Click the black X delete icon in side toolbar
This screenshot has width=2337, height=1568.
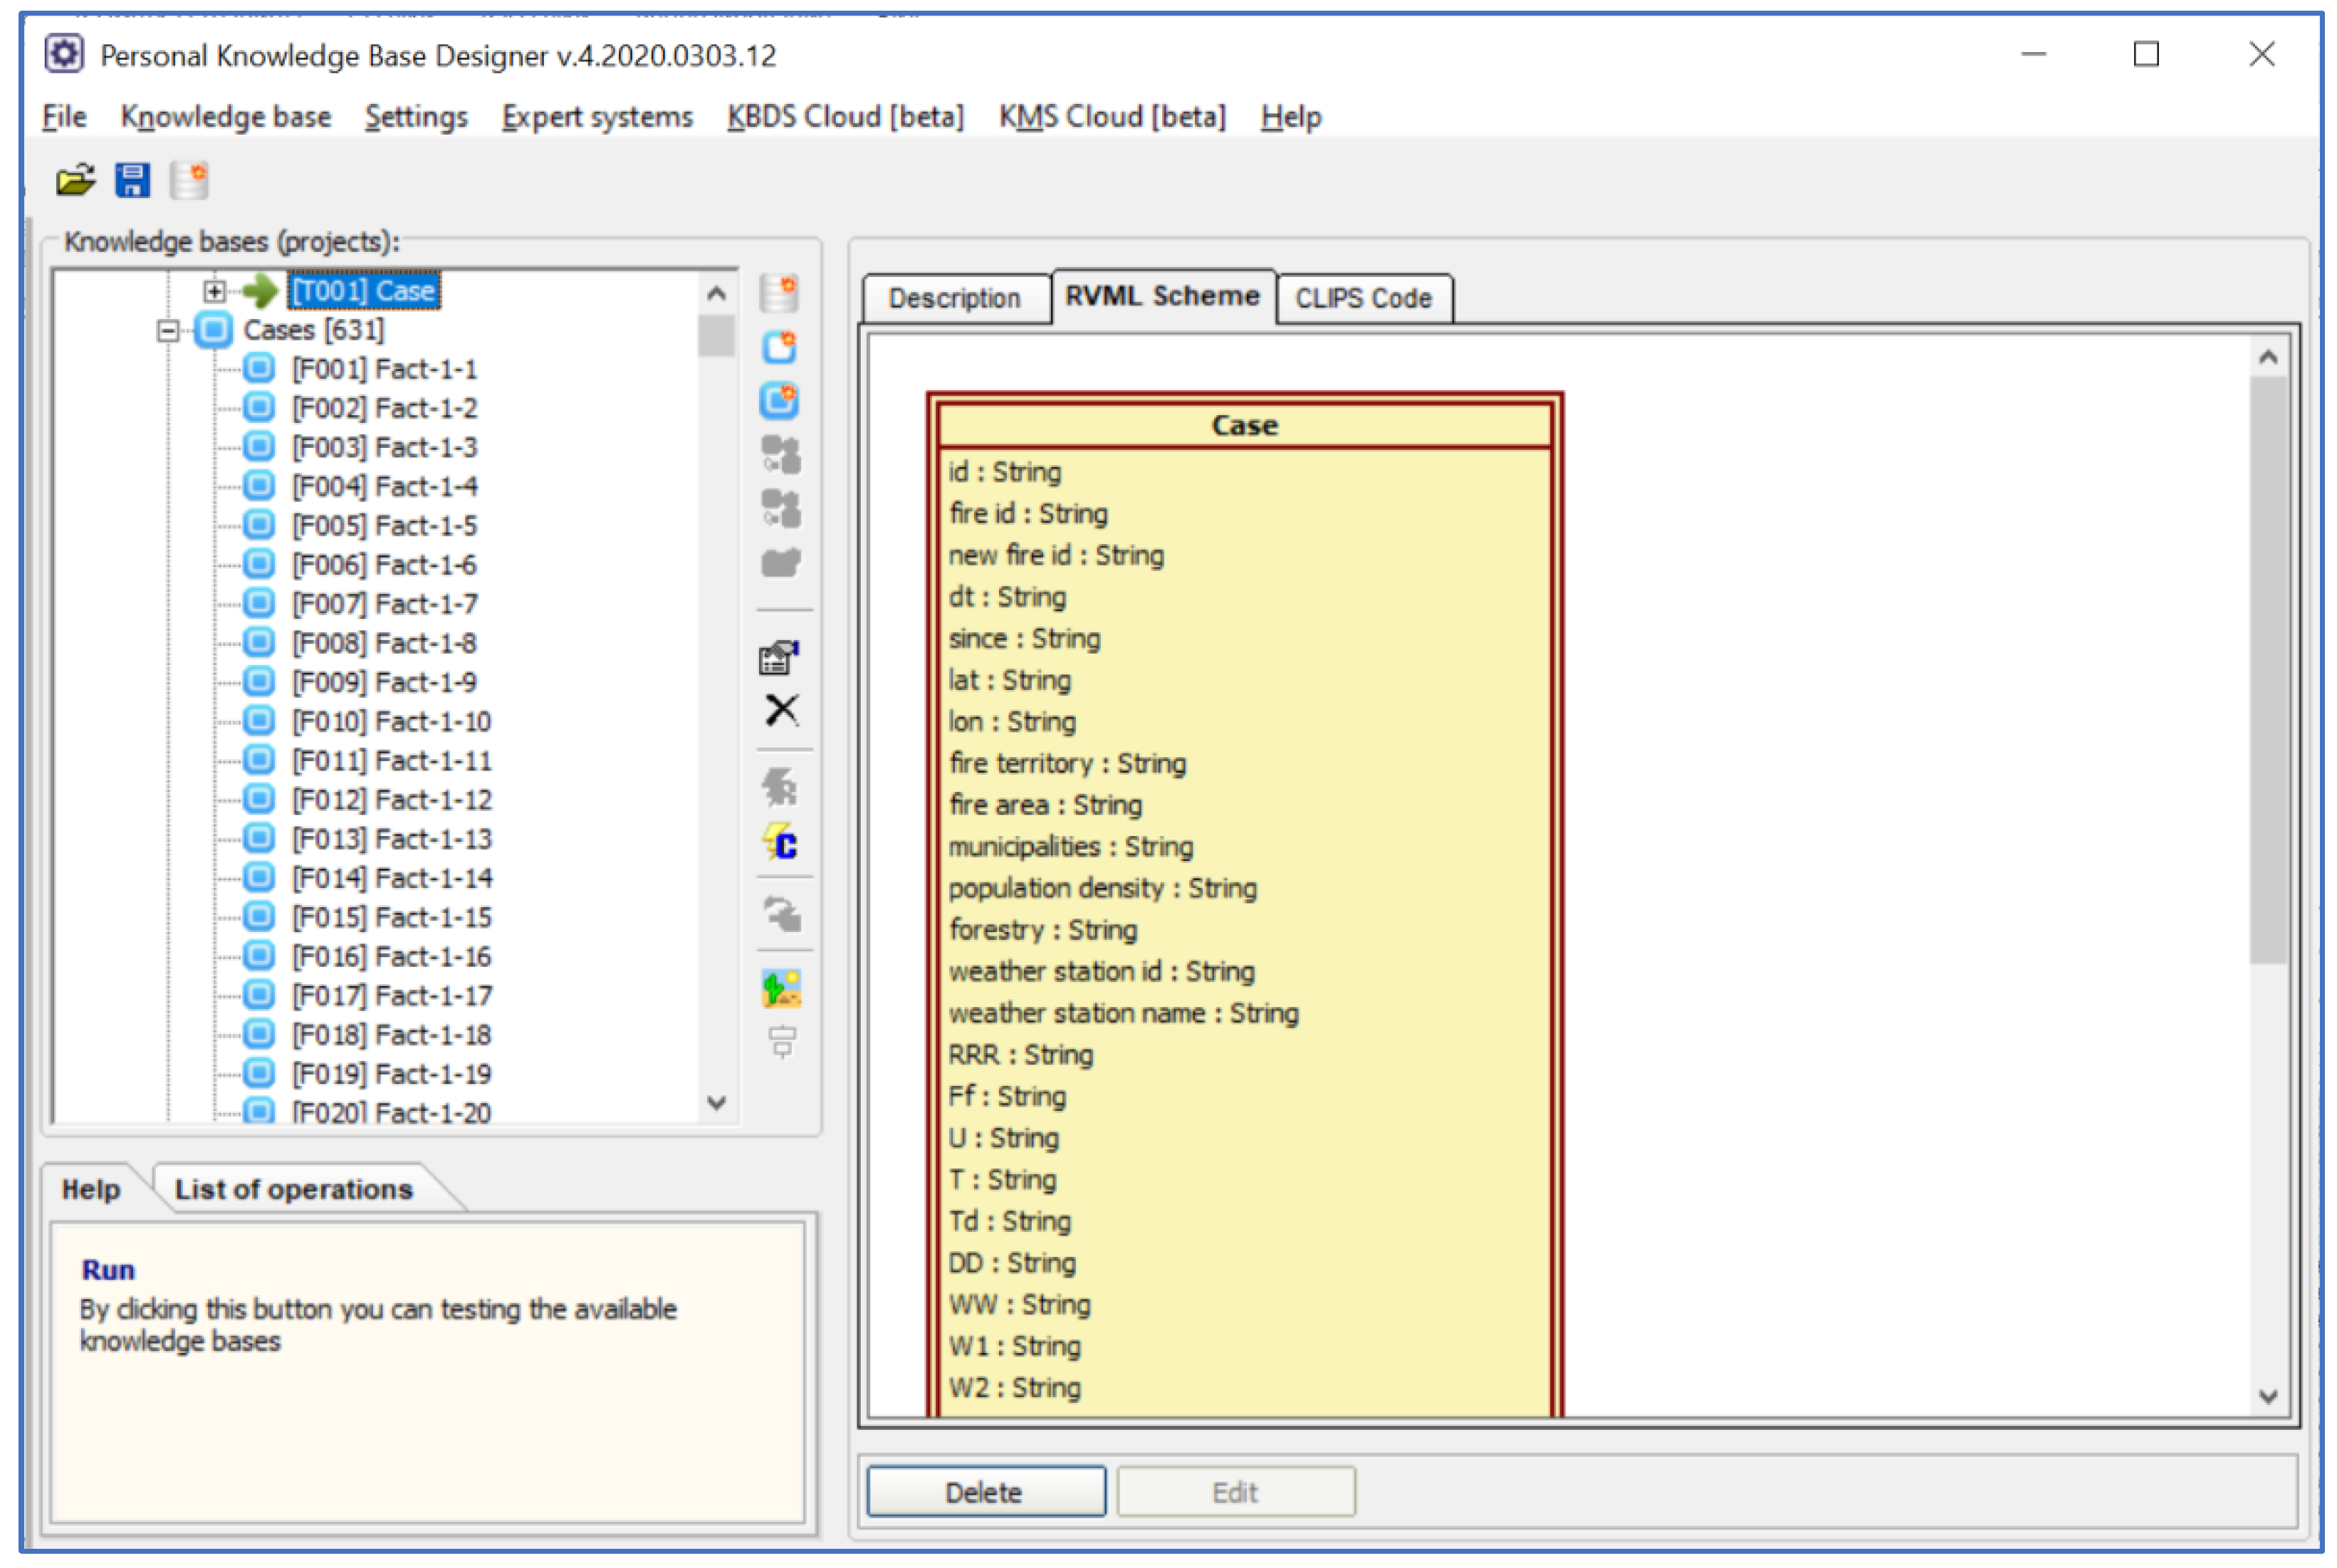[781, 711]
